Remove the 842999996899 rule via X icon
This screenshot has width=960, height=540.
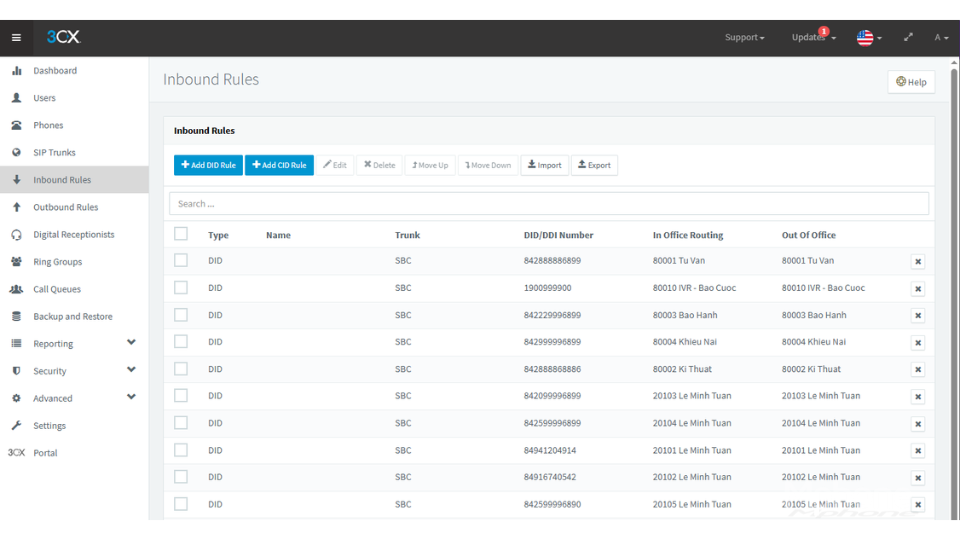pos(918,343)
